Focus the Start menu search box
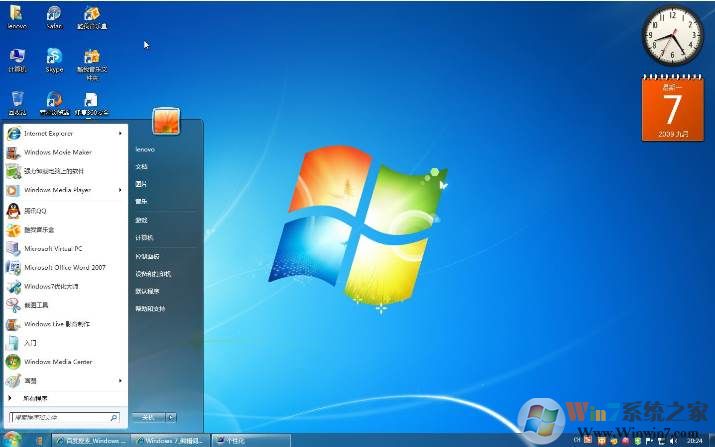Image resolution: width=715 pixels, height=447 pixels. (62, 417)
